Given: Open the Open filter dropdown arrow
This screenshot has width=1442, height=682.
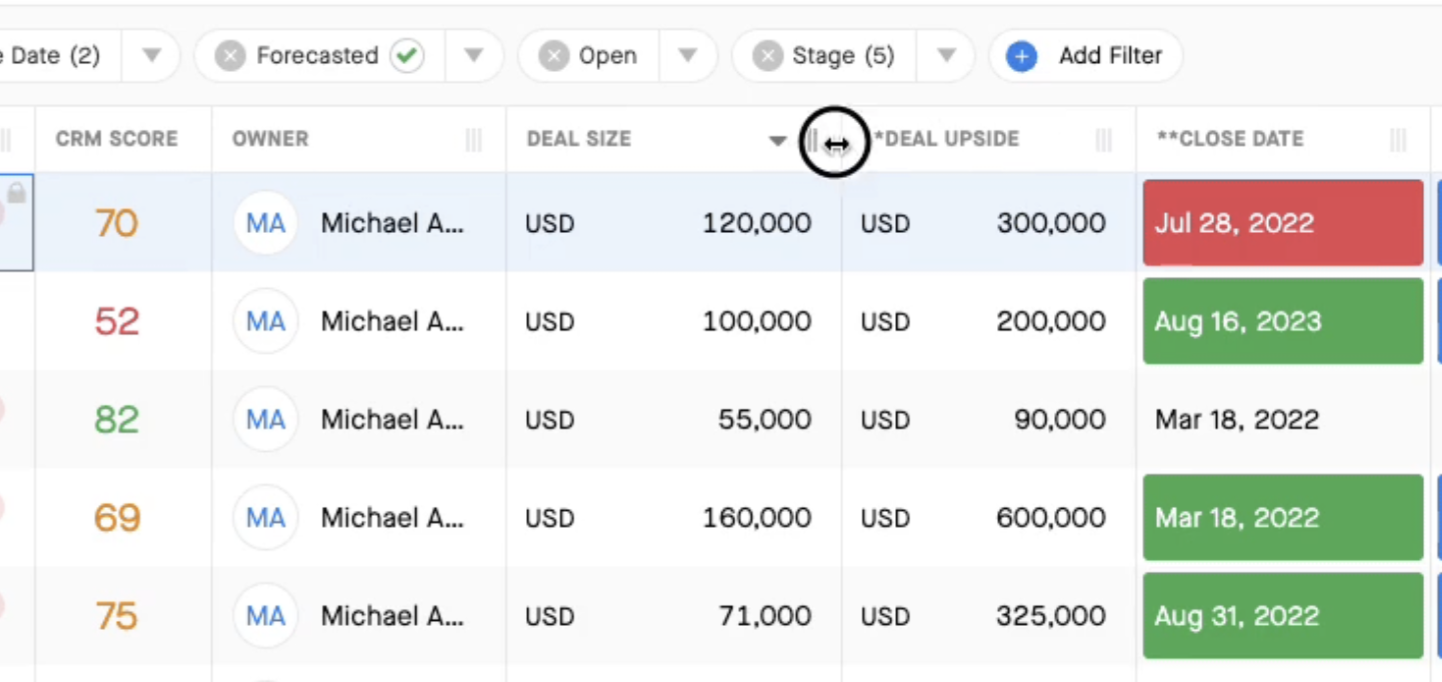Looking at the screenshot, I should pyautogui.click(x=687, y=56).
